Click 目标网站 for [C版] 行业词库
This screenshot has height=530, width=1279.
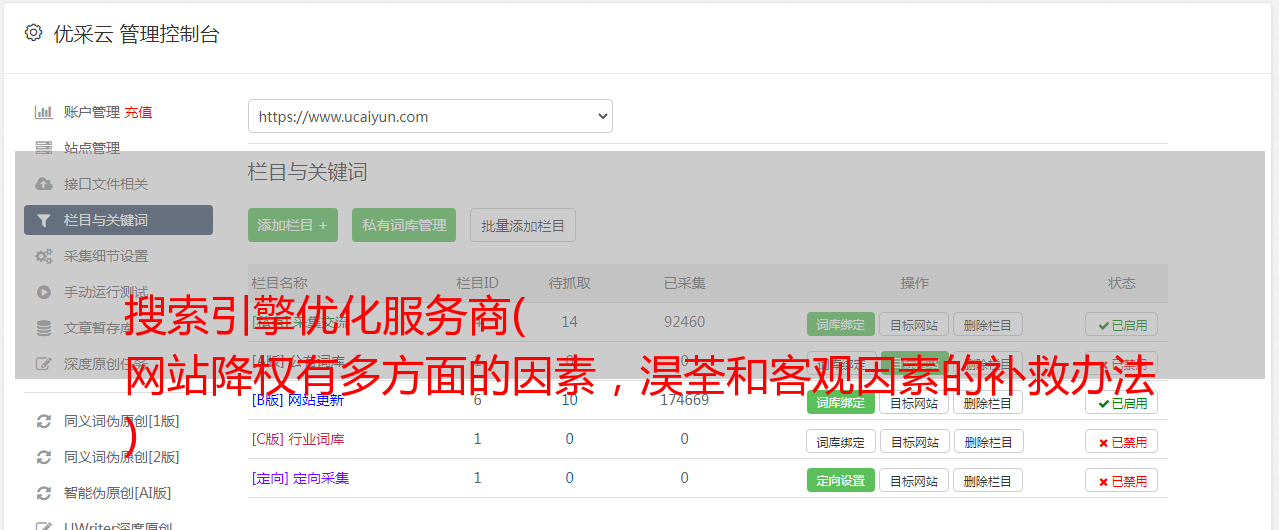[914, 441]
